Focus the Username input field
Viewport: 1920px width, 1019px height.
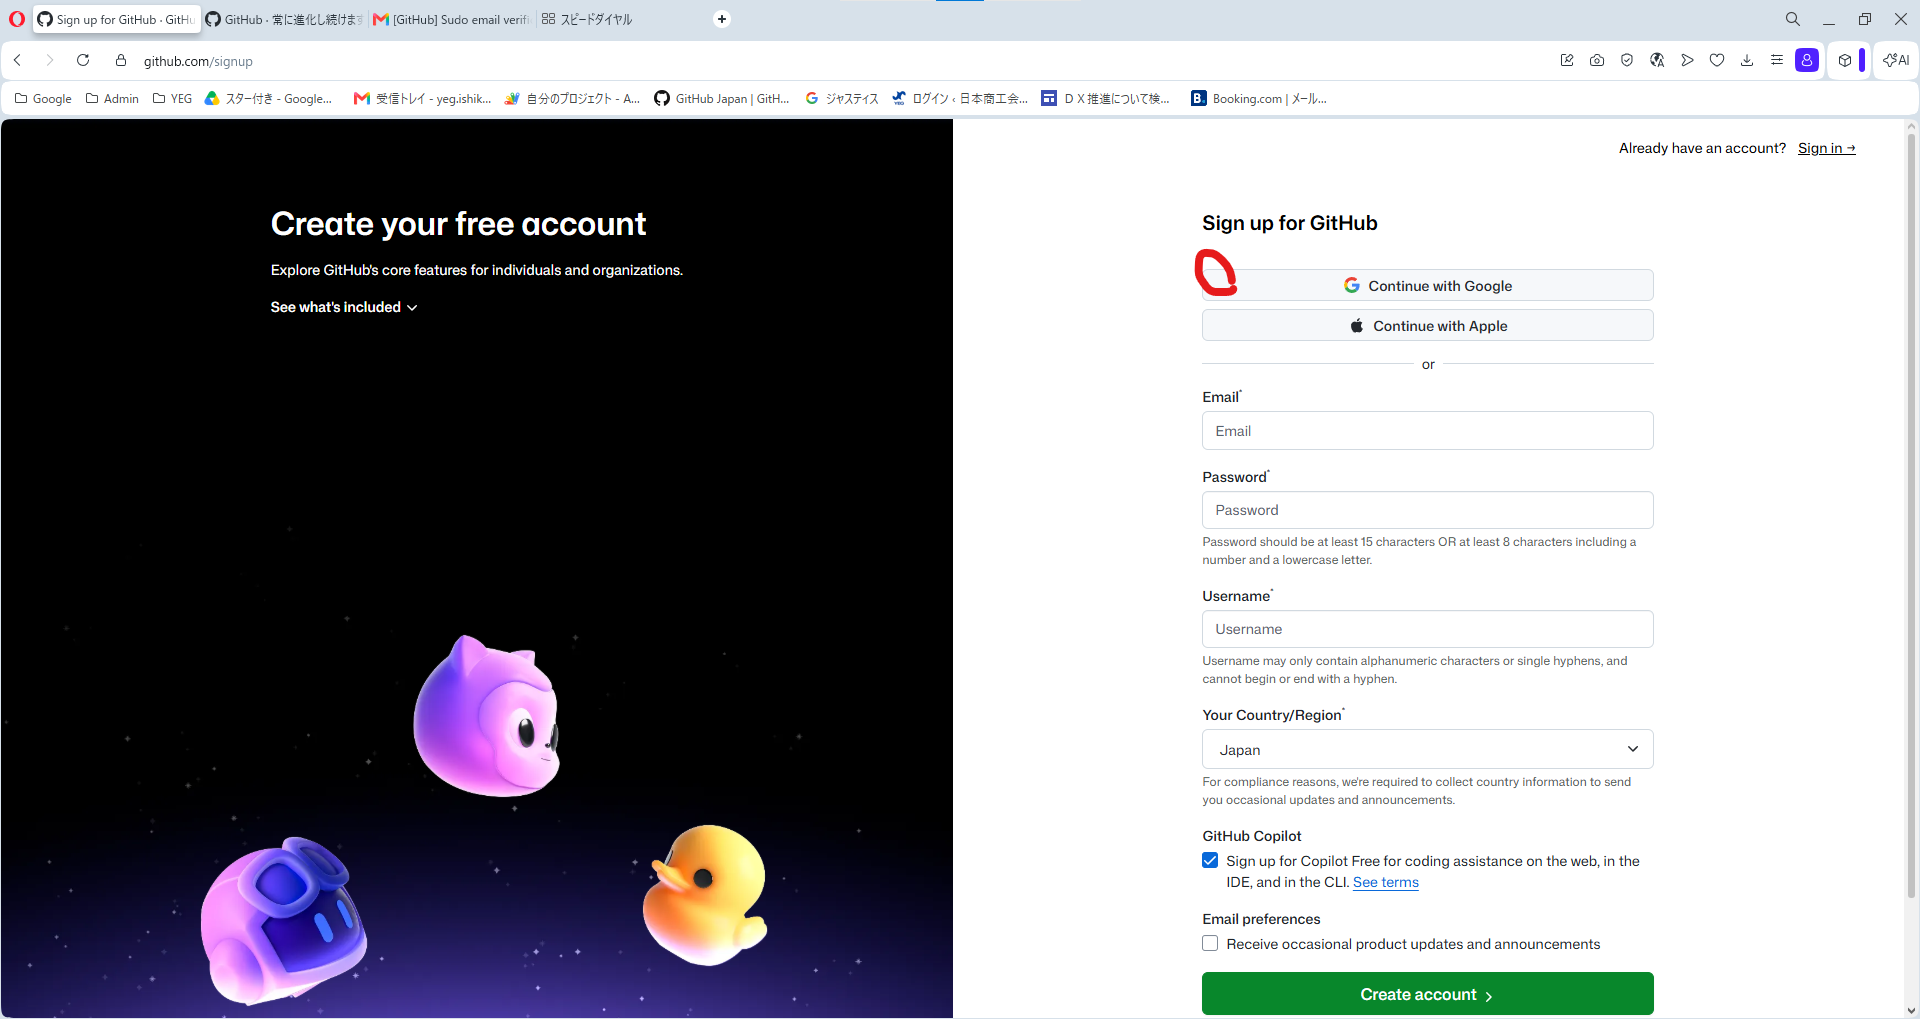coord(1427,629)
